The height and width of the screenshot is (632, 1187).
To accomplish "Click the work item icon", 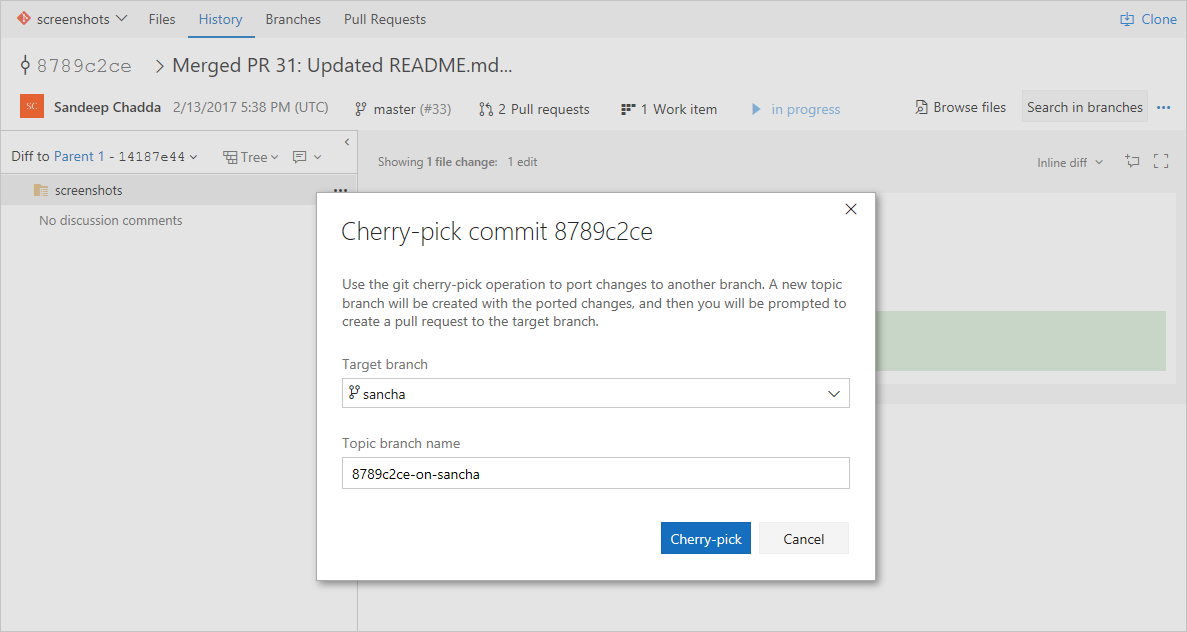I will point(628,109).
